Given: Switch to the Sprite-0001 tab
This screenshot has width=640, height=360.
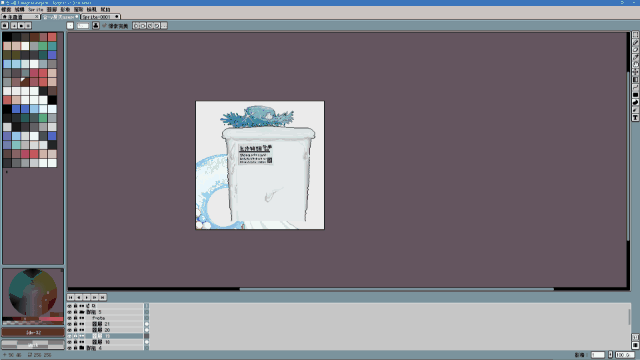Looking at the screenshot, I should (x=100, y=17).
